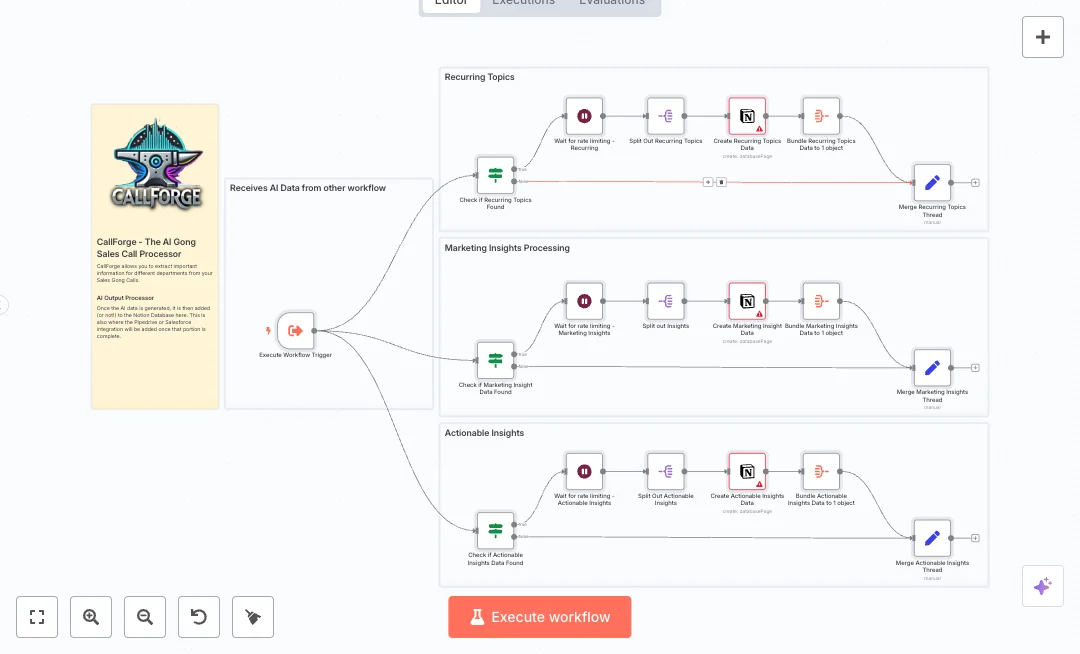This screenshot has height=654, width=1080.
Task: Open the AI assistant sparkle button
Action: tap(1043, 586)
